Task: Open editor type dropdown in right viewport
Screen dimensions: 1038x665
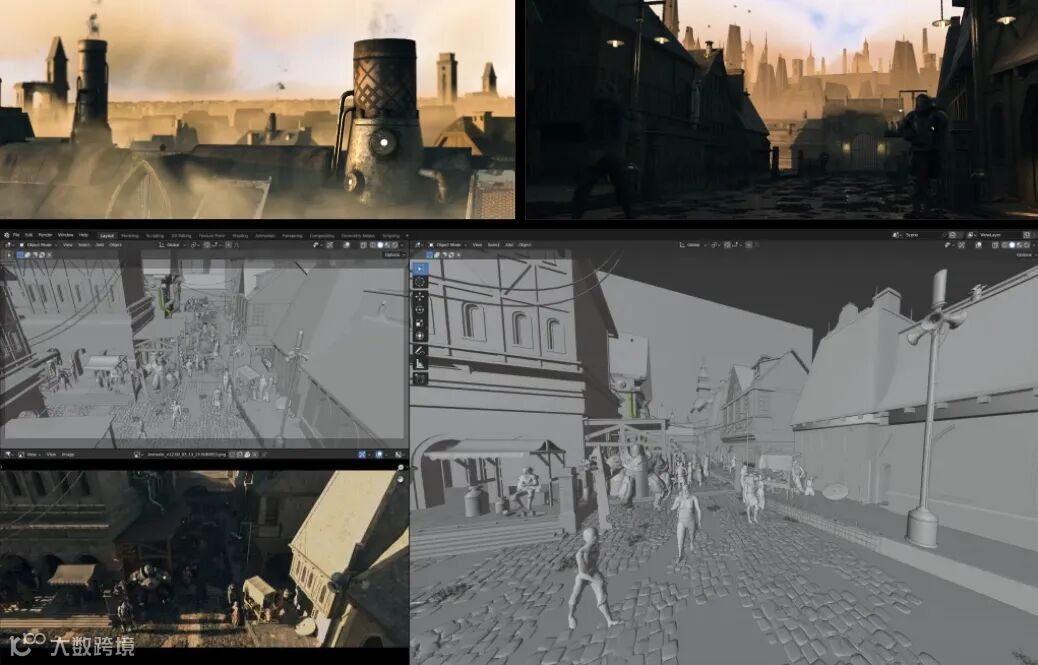Action: 418,245
